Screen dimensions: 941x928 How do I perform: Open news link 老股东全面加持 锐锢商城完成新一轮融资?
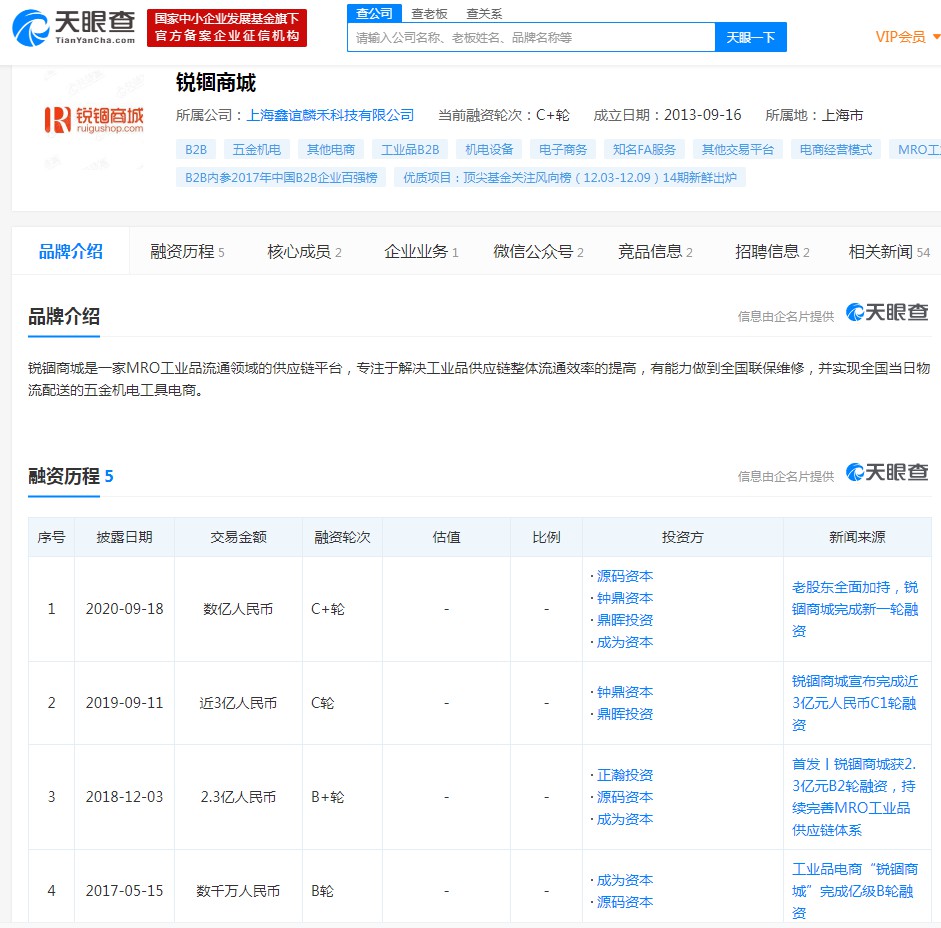[855, 609]
